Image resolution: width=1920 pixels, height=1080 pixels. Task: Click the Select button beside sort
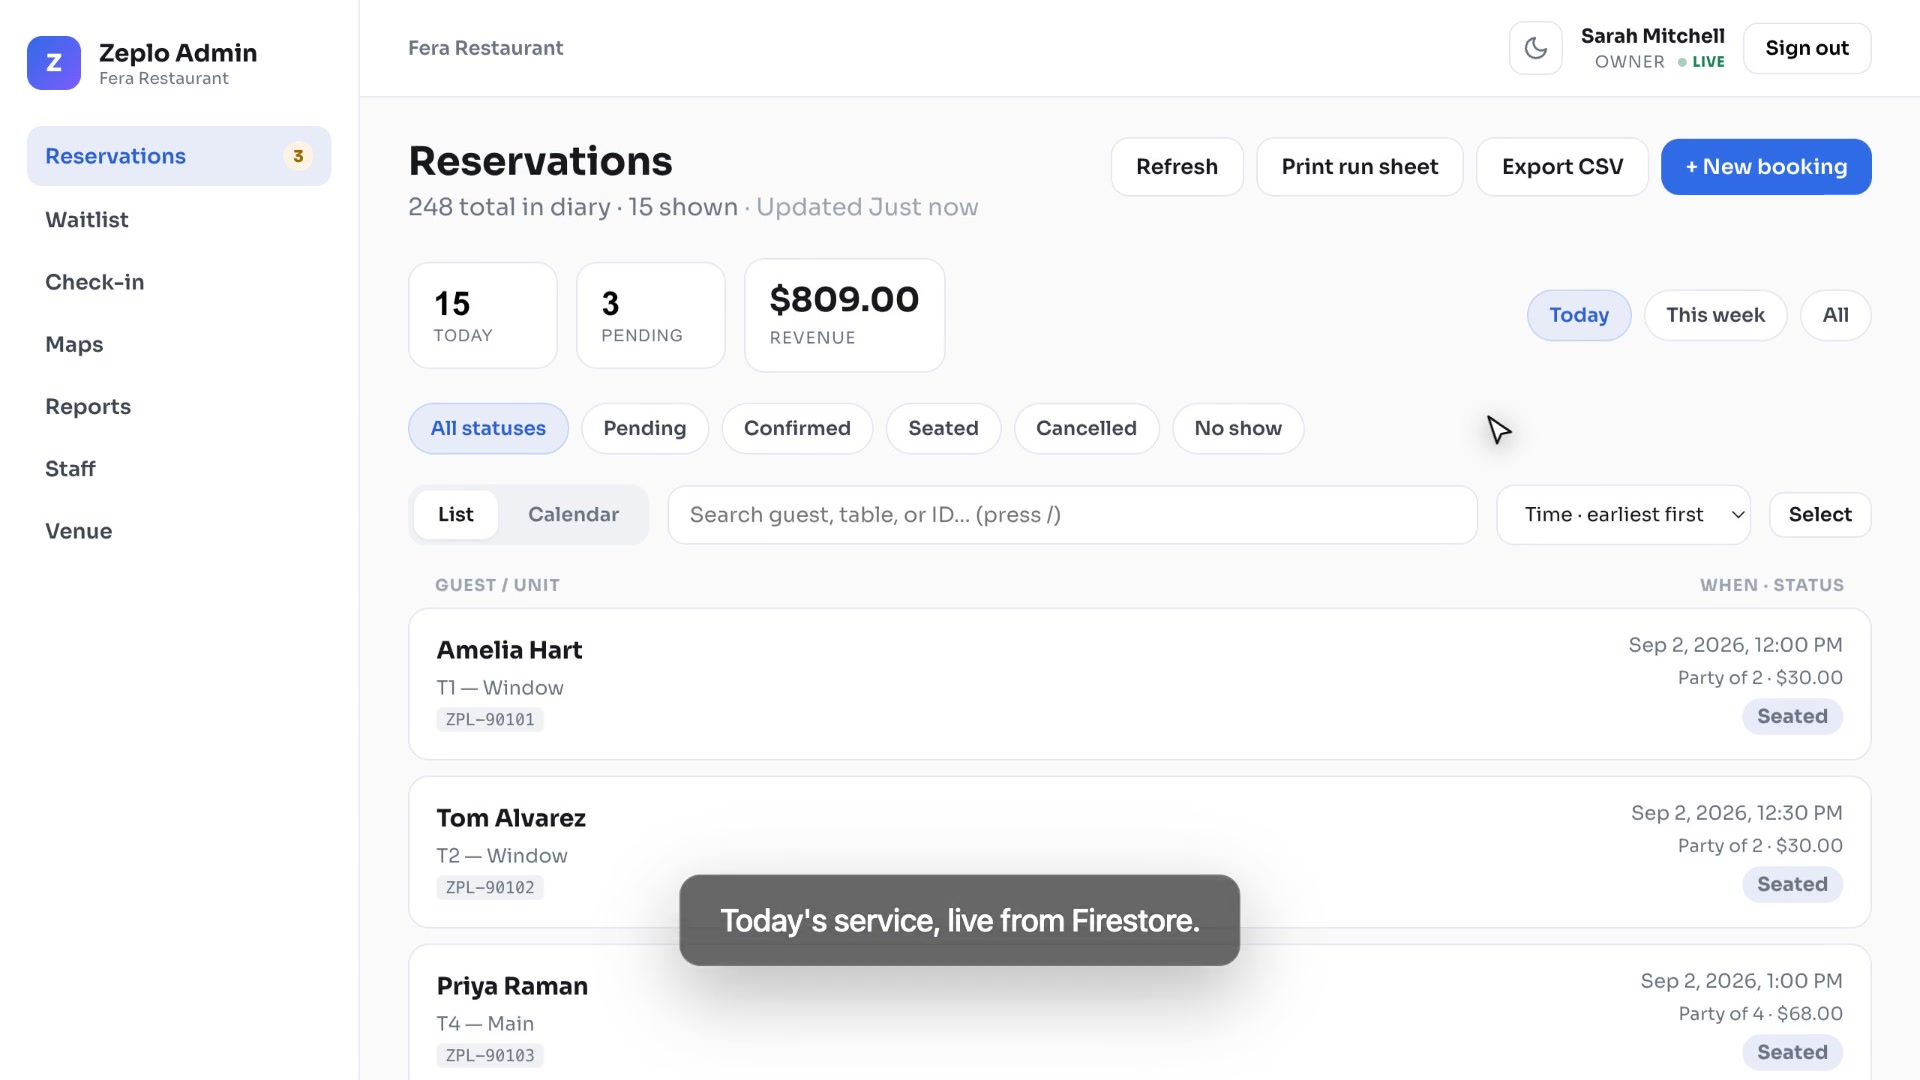click(x=1820, y=515)
